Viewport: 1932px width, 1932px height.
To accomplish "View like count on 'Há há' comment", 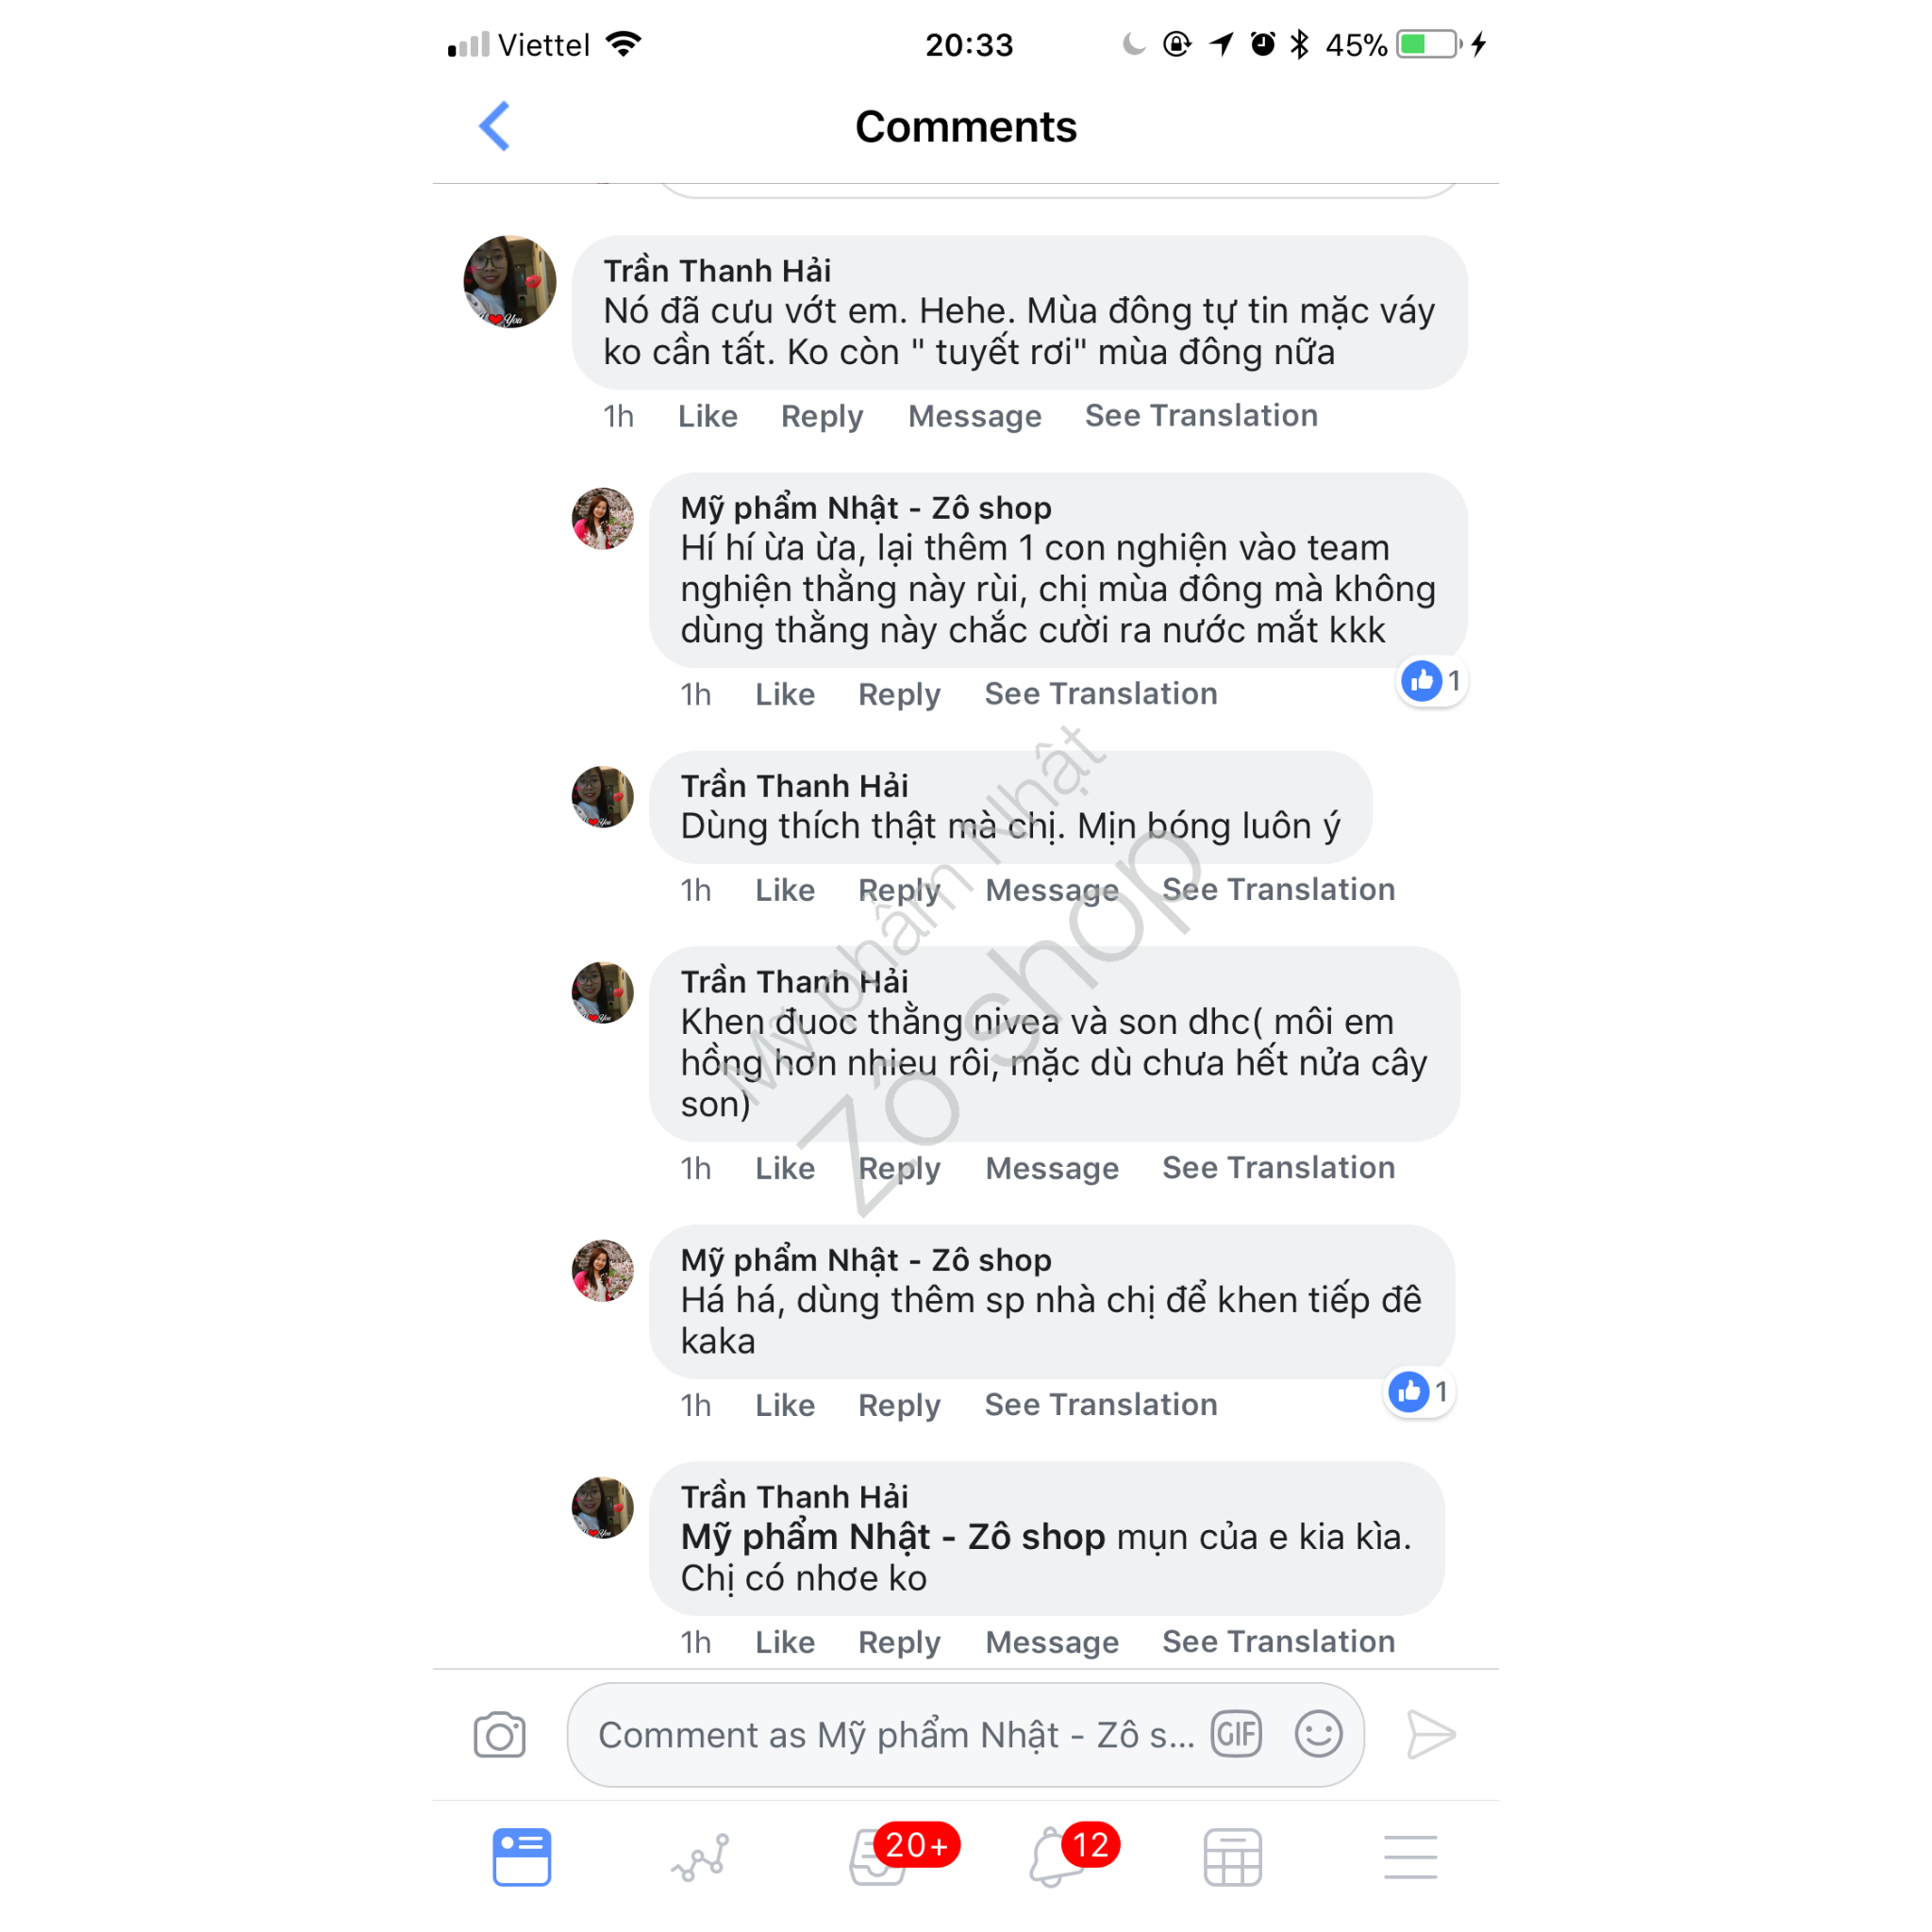I will coord(1419,1392).
